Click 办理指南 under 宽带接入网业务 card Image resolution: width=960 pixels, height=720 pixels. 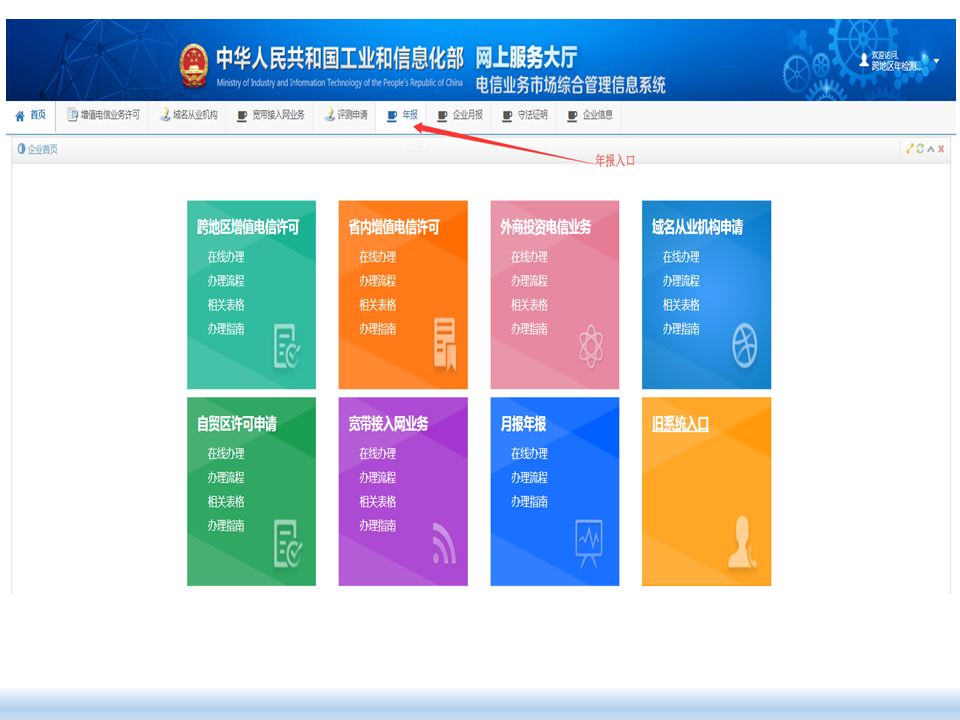coord(378,525)
